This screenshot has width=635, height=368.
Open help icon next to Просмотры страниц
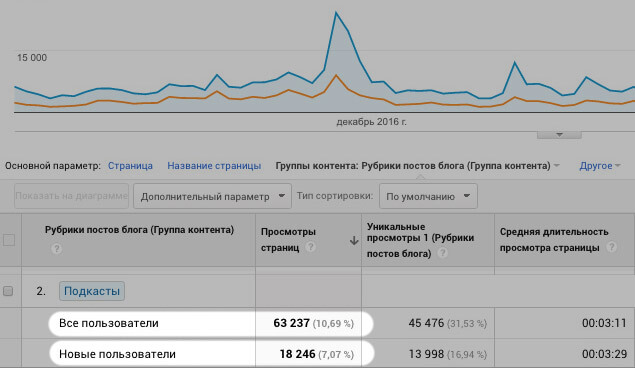pos(311,247)
